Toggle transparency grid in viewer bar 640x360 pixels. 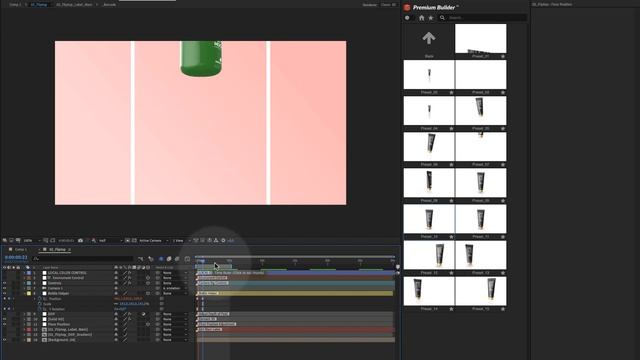[134, 240]
